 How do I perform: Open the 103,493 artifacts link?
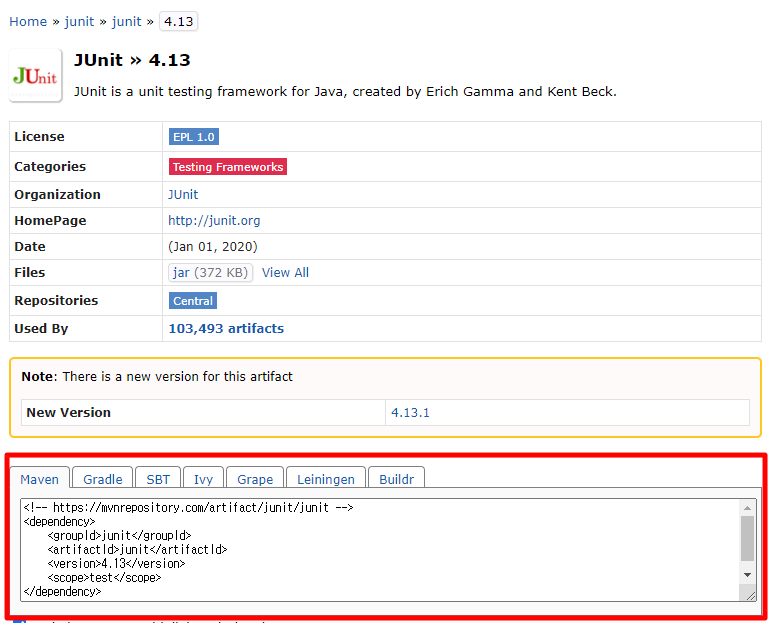tap(226, 329)
